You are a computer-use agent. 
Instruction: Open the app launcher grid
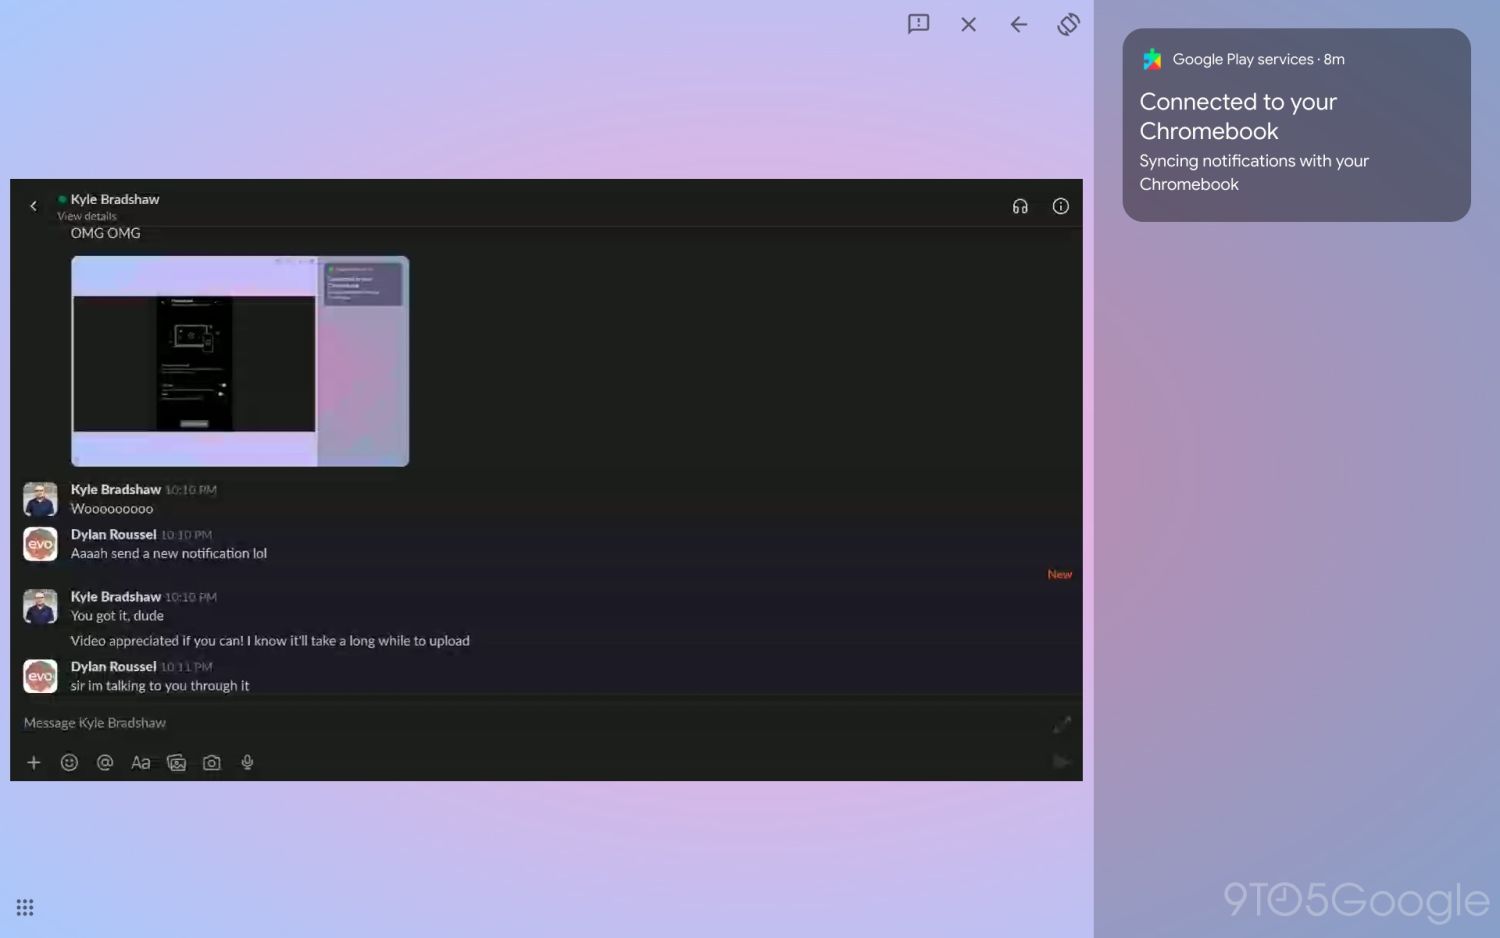click(x=25, y=907)
